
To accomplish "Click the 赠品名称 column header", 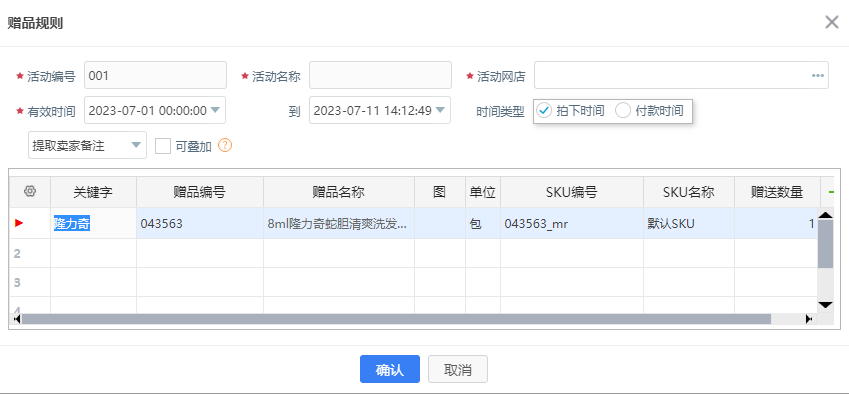I will (339, 192).
